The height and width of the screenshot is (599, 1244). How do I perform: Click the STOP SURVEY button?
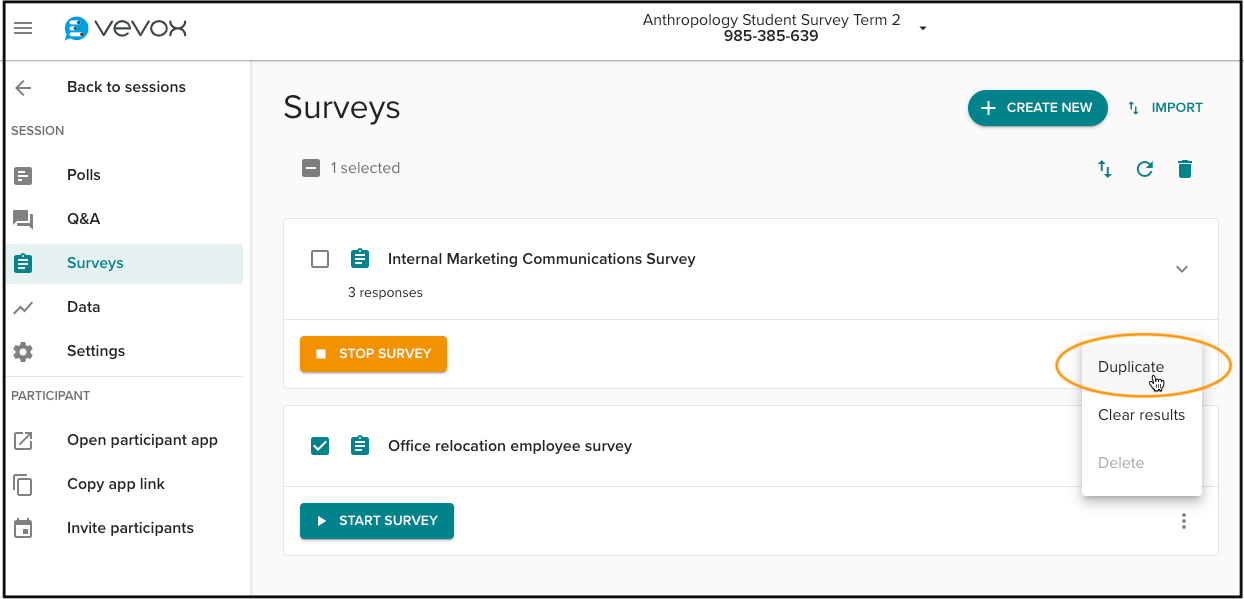point(373,354)
